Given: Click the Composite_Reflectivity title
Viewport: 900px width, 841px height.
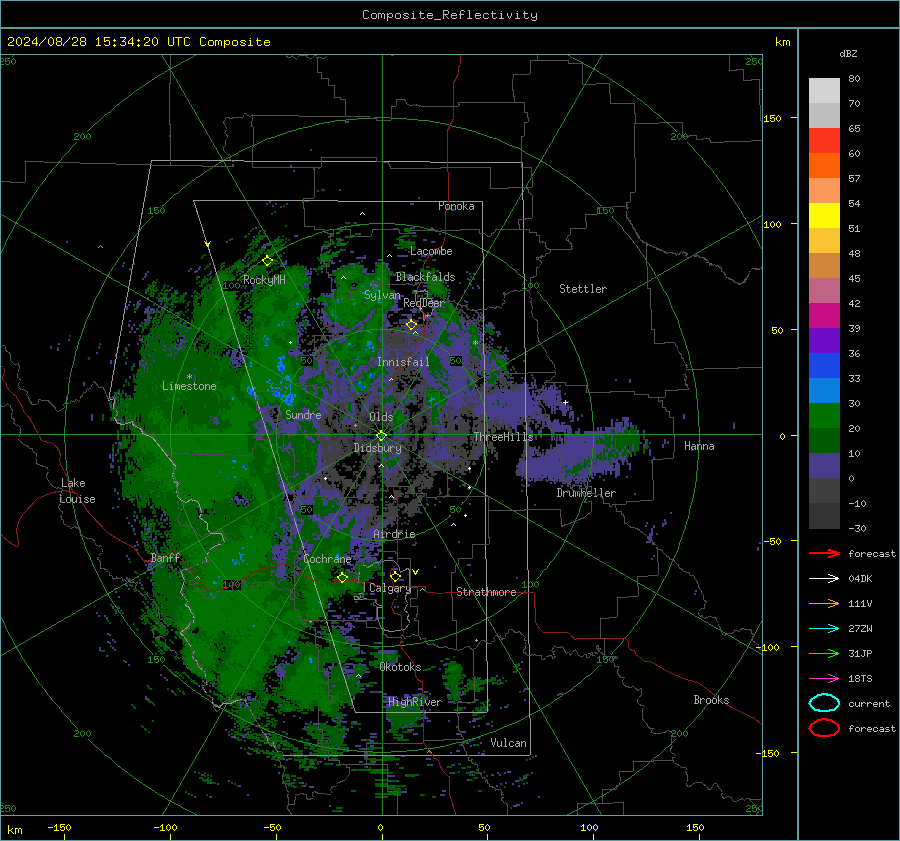Looking at the screenshot, I should pos(450,15).
